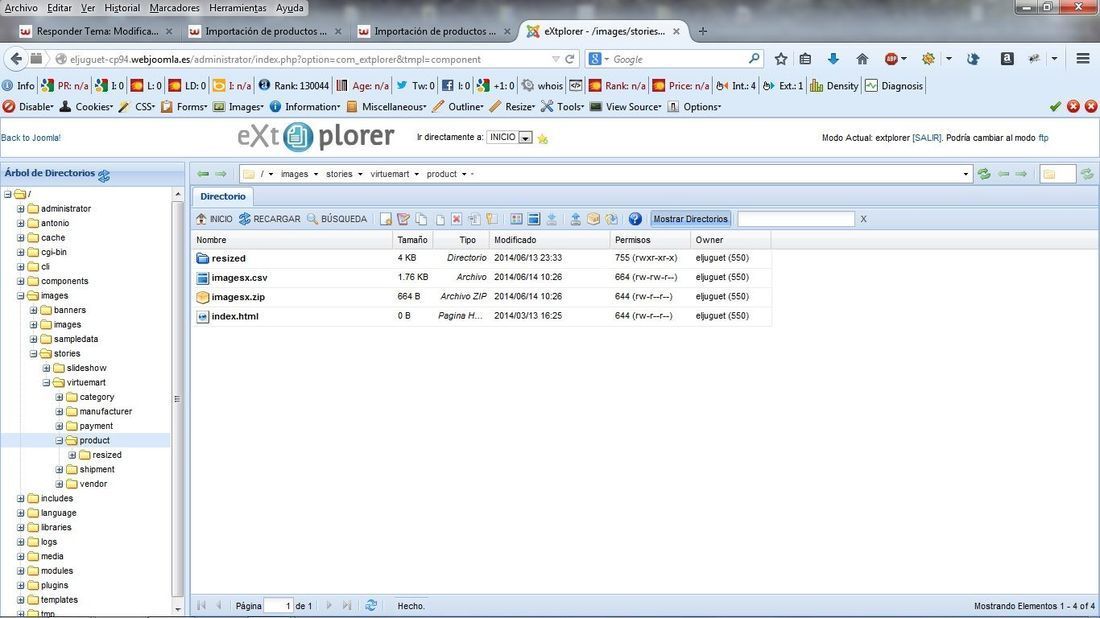Sort by Tamaño column header
This screenshot has width=1100, height=618.
412,240
